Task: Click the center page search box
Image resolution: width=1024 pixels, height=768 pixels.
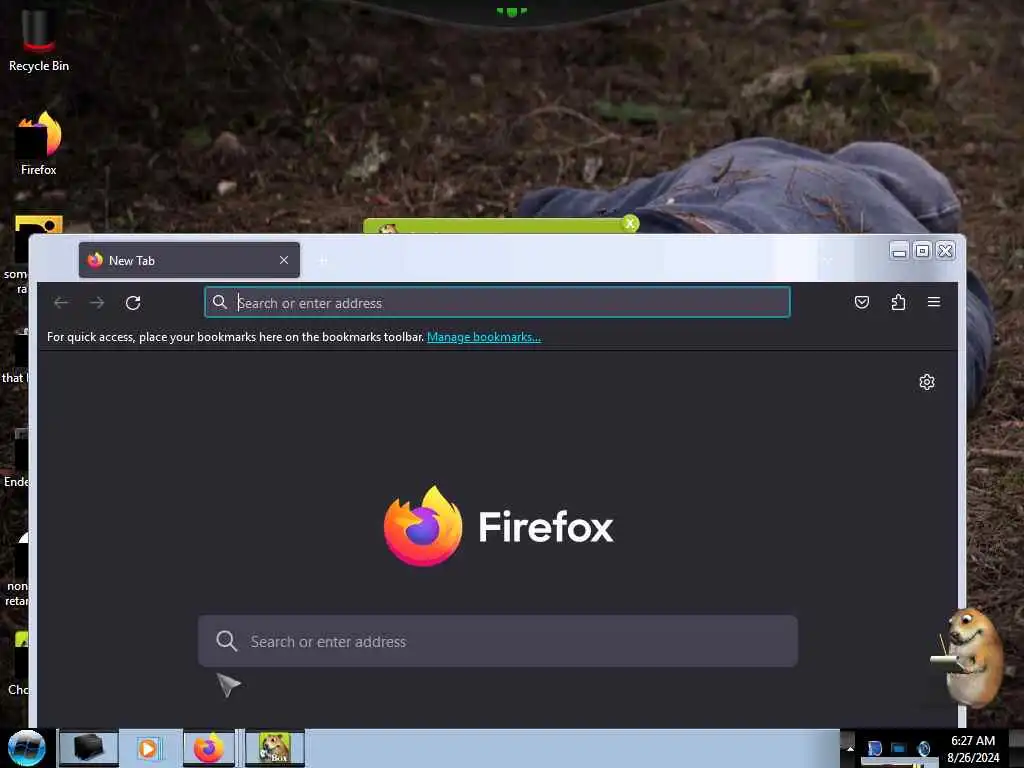Action: tap(498, 641)
